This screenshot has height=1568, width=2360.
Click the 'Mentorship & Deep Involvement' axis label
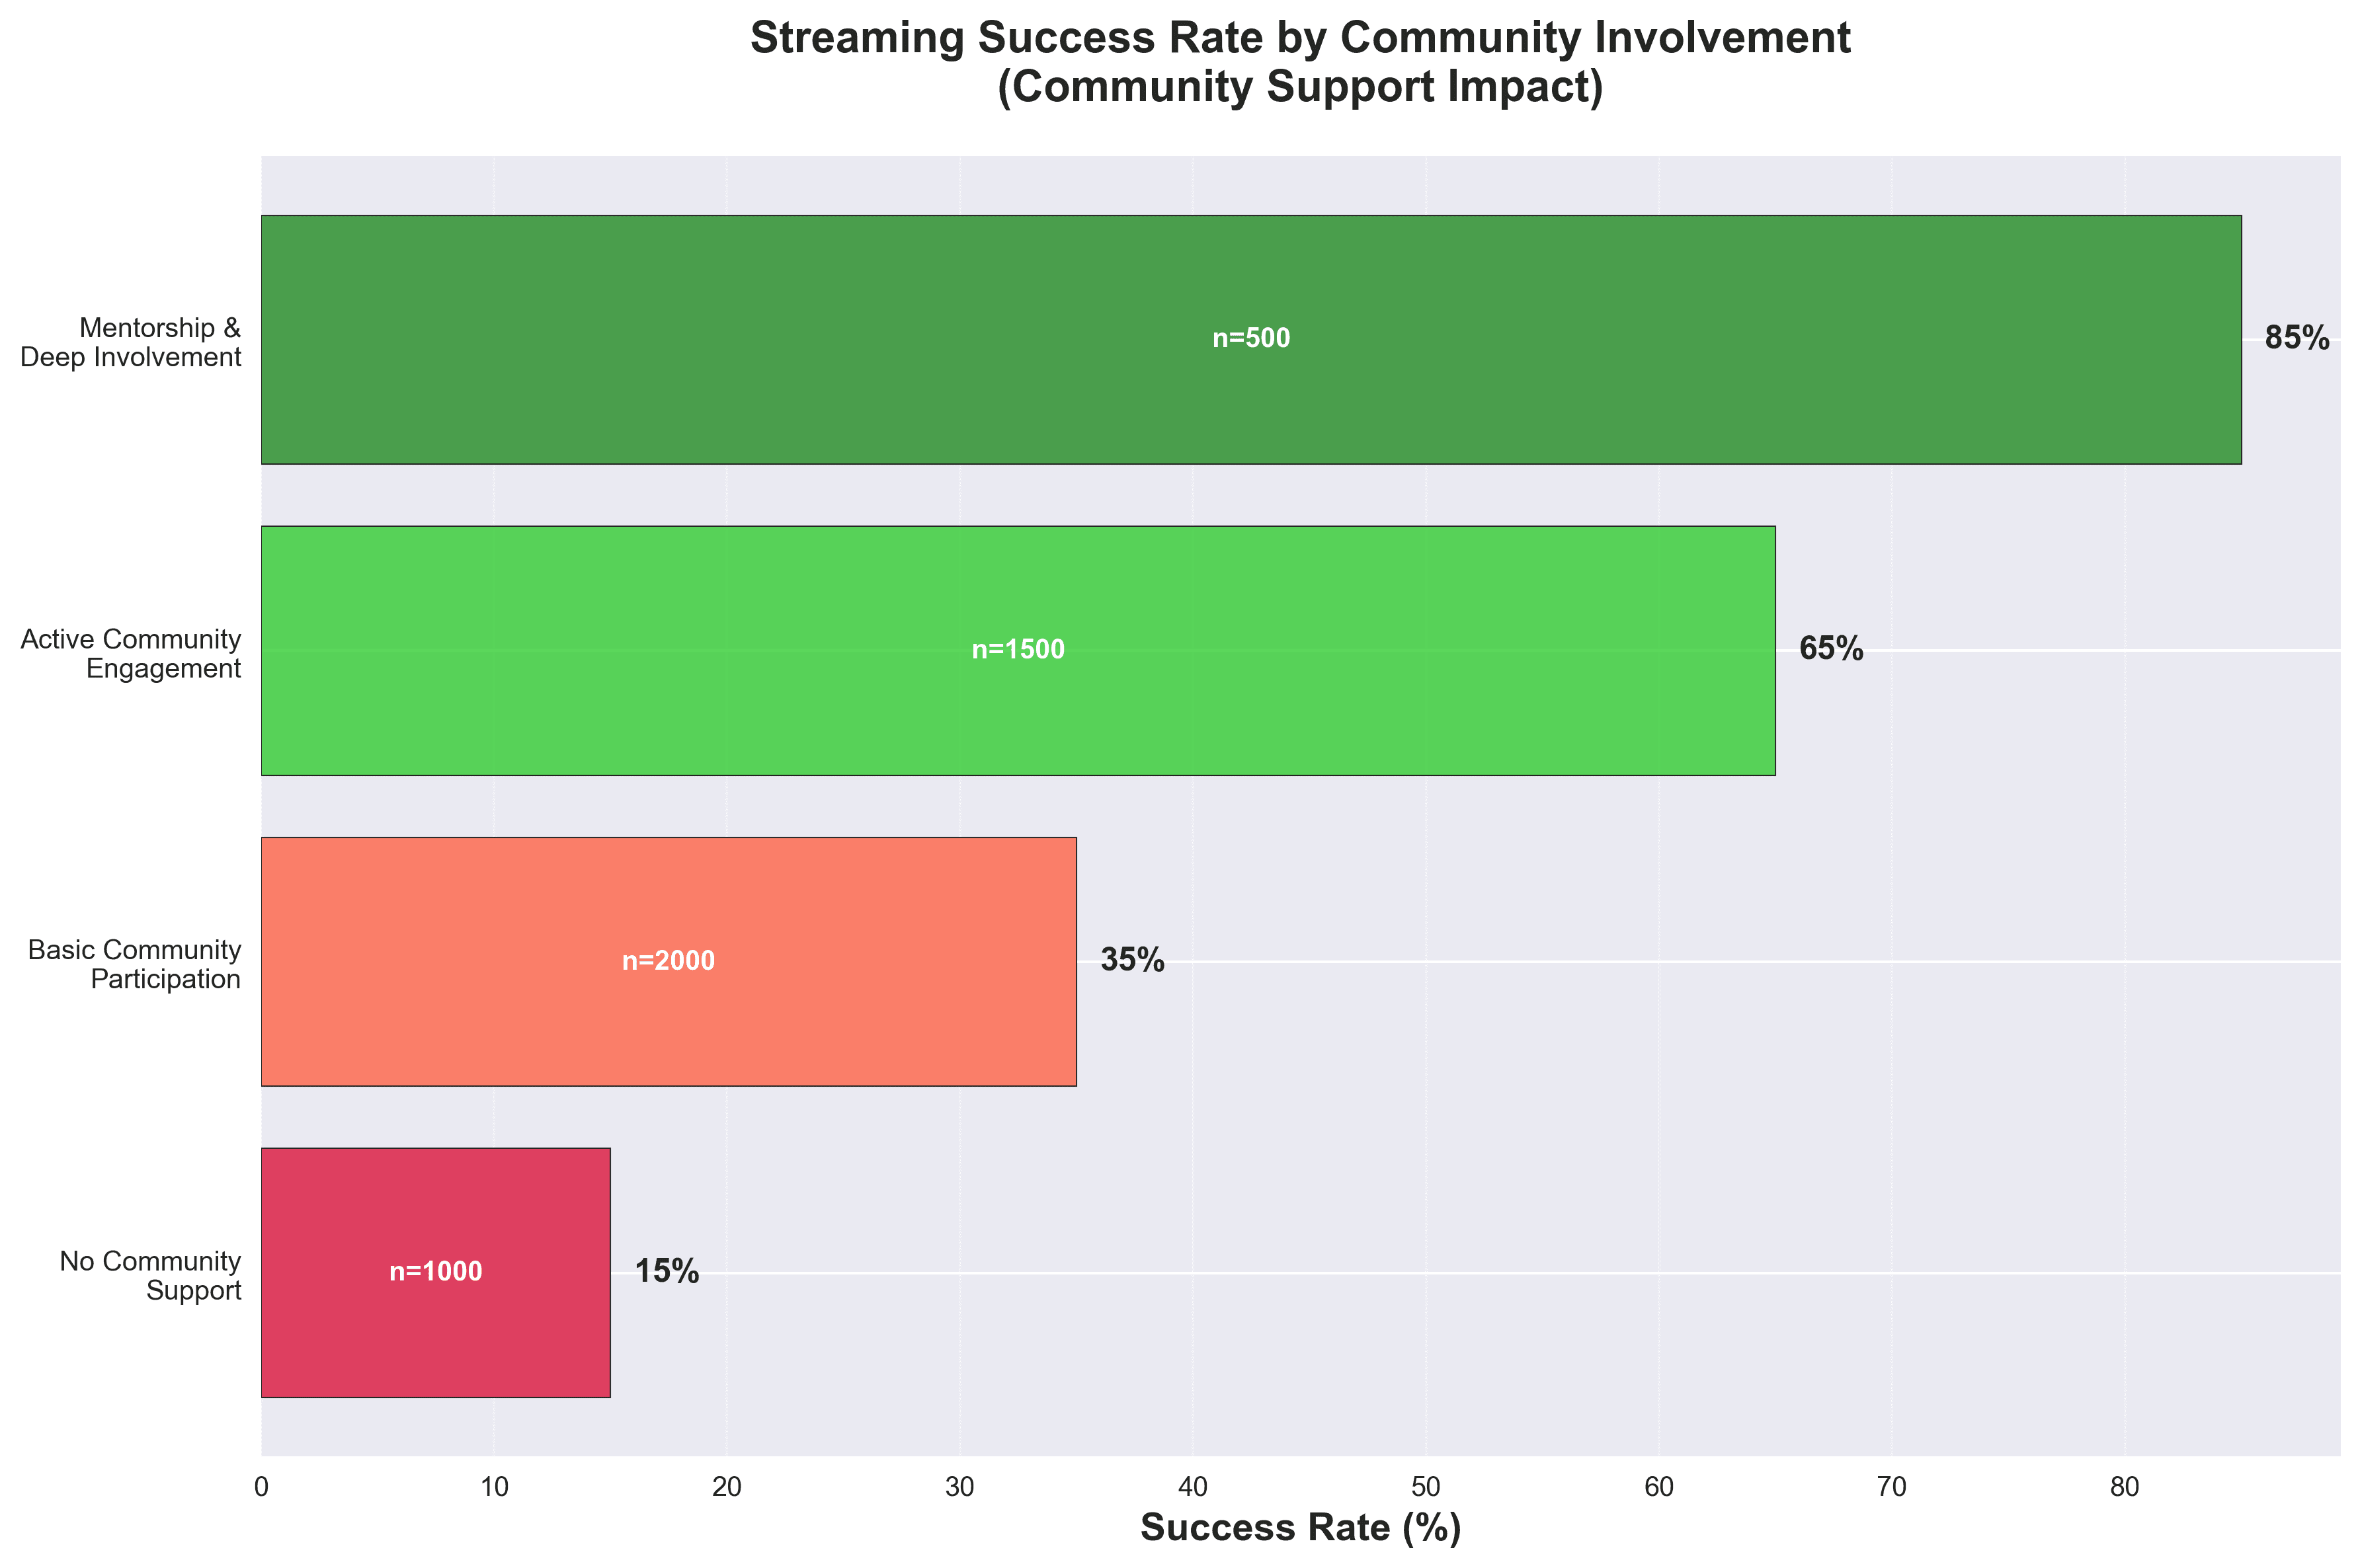coord(131,342)
